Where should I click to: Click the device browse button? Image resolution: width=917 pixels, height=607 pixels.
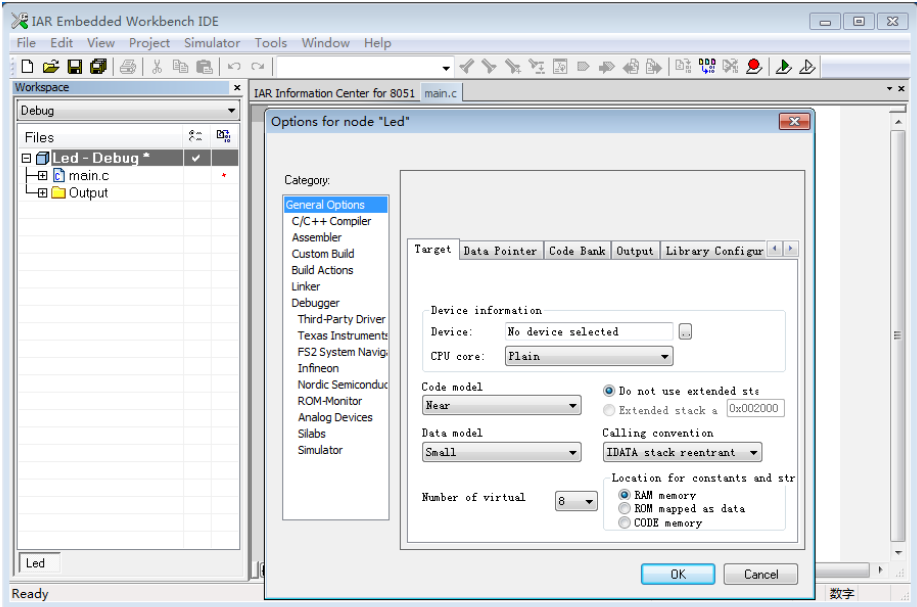pos(685,332)
